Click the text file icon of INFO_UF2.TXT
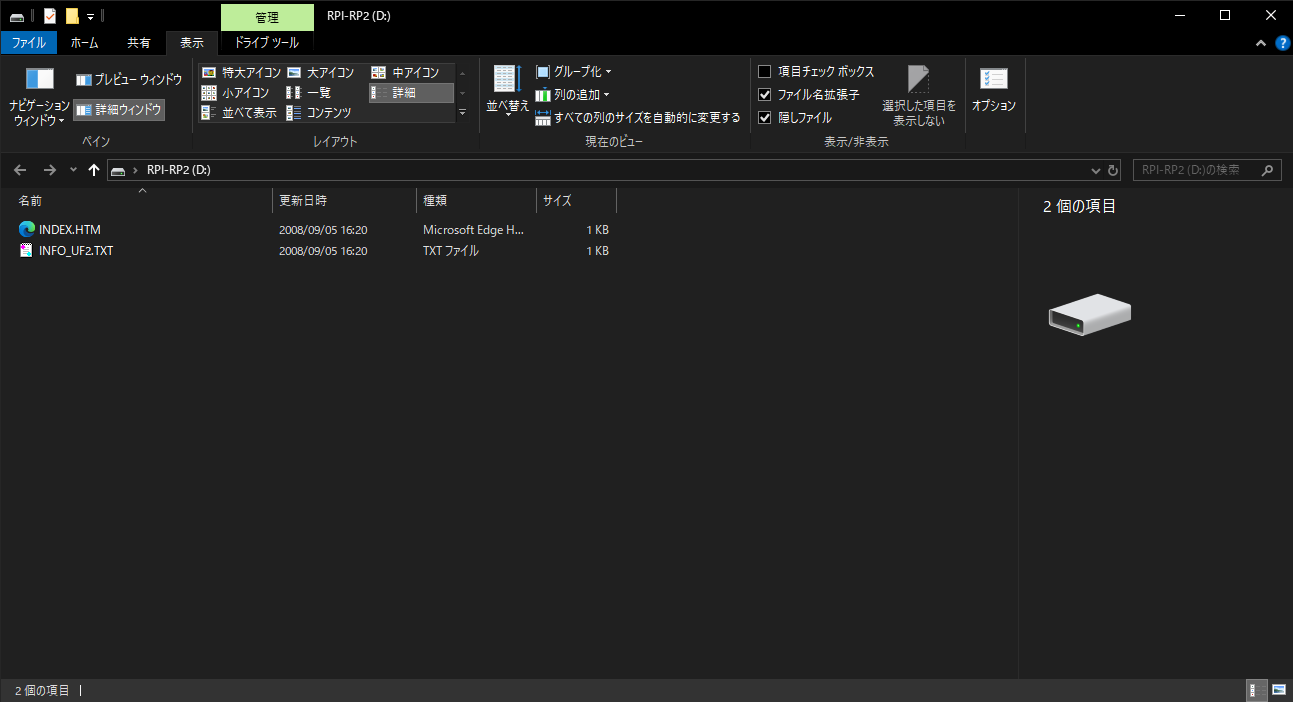Viewport: 1293px width, 702px height. (x=27, y=251)
